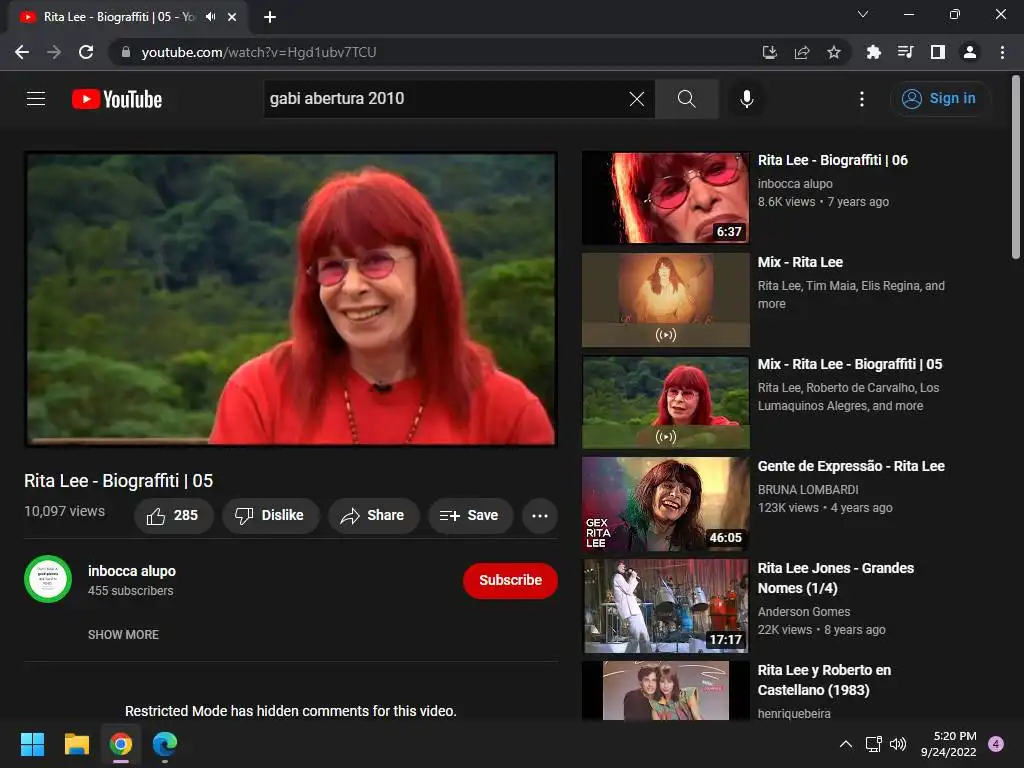
Task: Open a new browser tab
Action: click(x=270, y=17)
